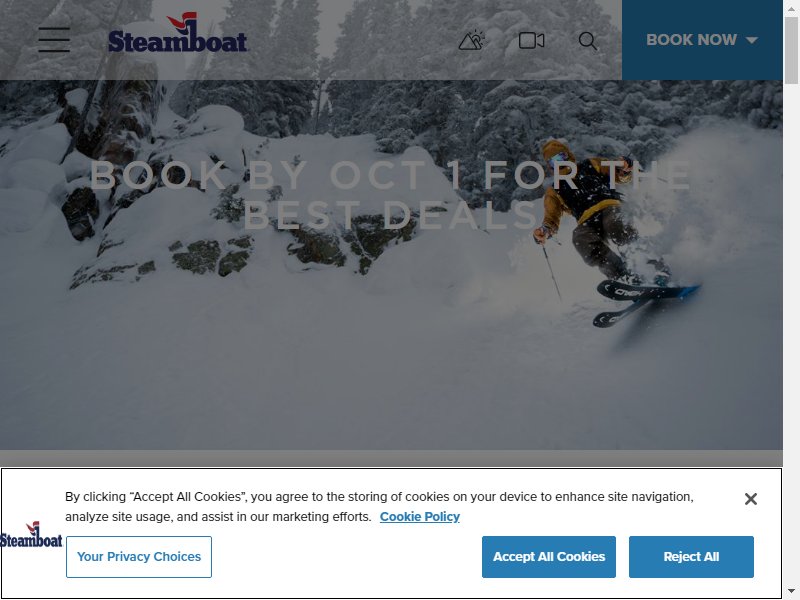Screen dimensions: 800x600
Task: Expand the caret arrow beside BOOK NOW
Action: point(752,40)
